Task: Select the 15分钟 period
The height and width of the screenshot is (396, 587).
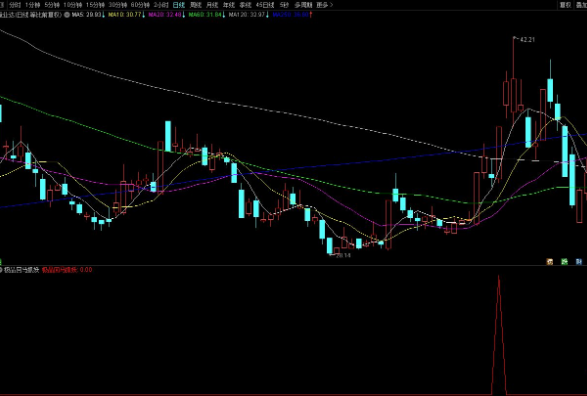Action: [x=95, y=5]
